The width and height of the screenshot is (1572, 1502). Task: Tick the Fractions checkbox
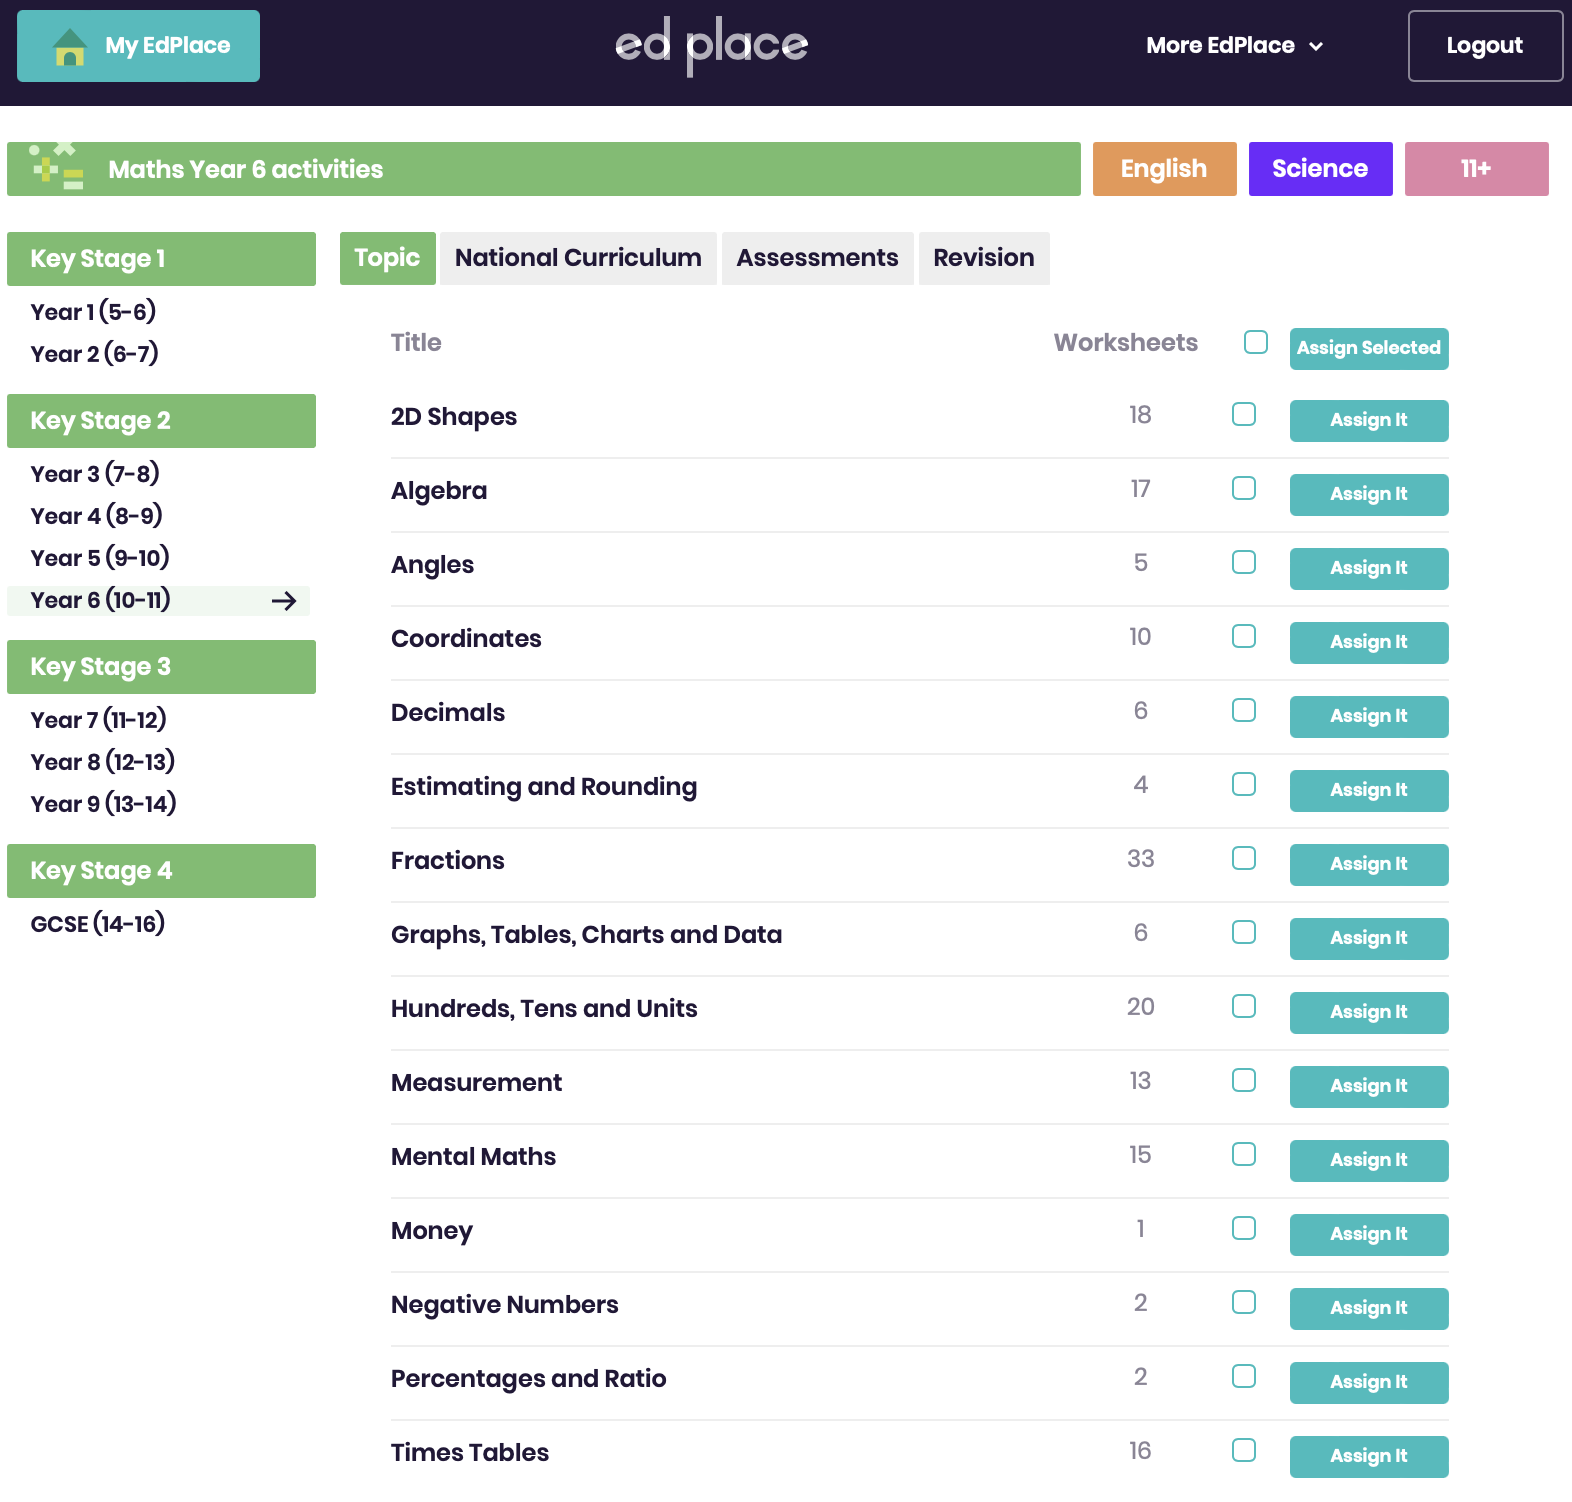[x=1244, y=858]
